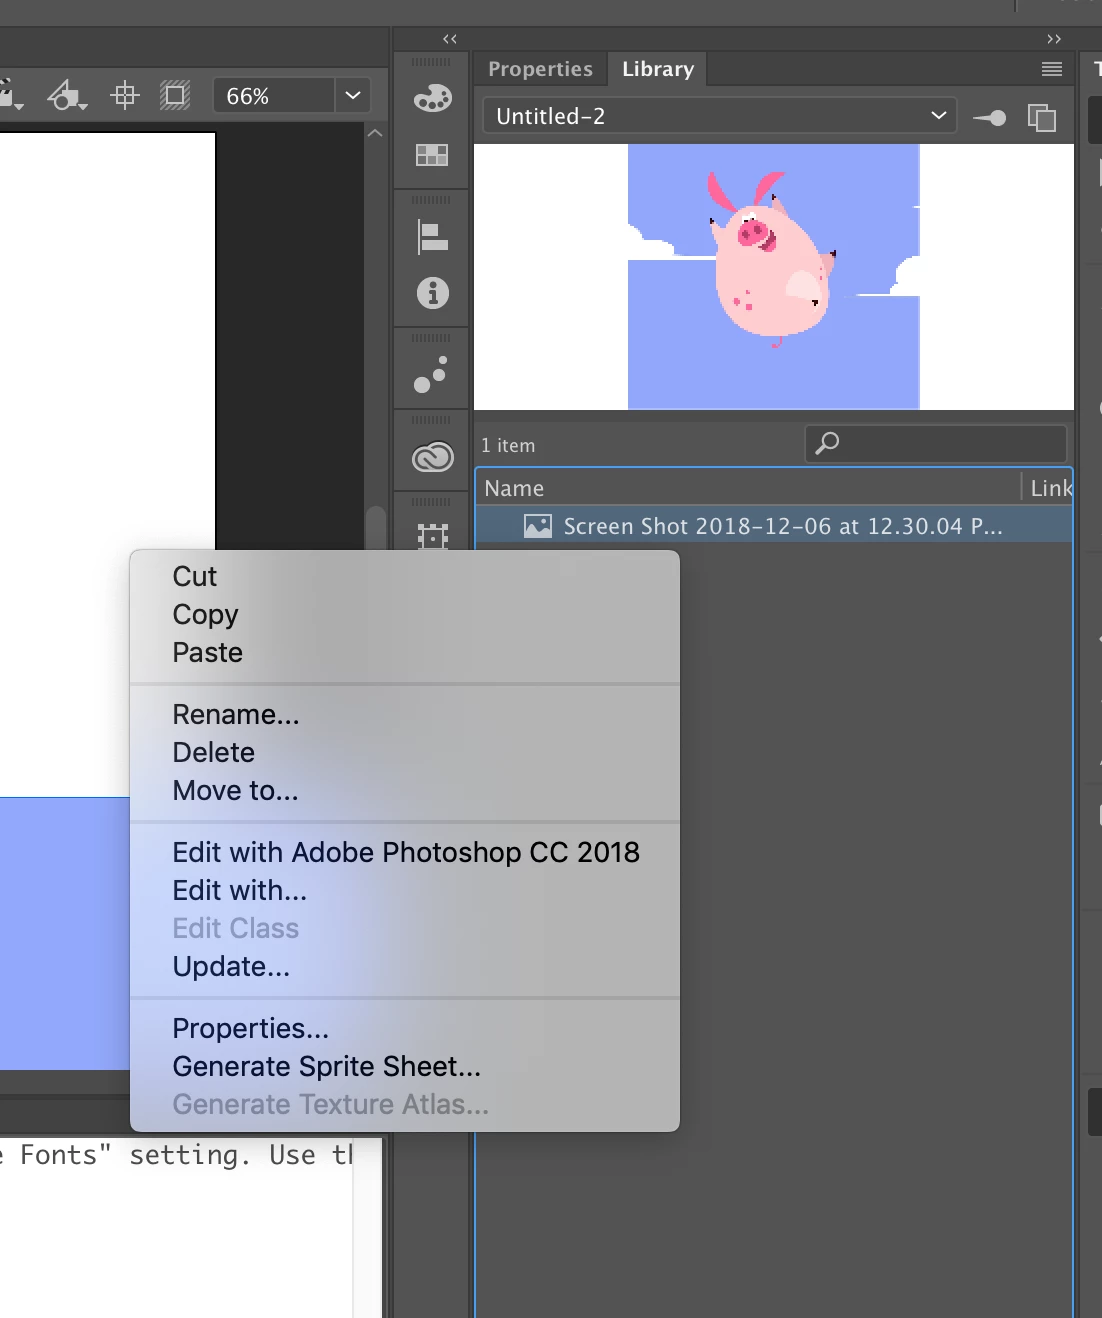
Task: Click the stage scrollbar up arrow
Action: point(375,132)
